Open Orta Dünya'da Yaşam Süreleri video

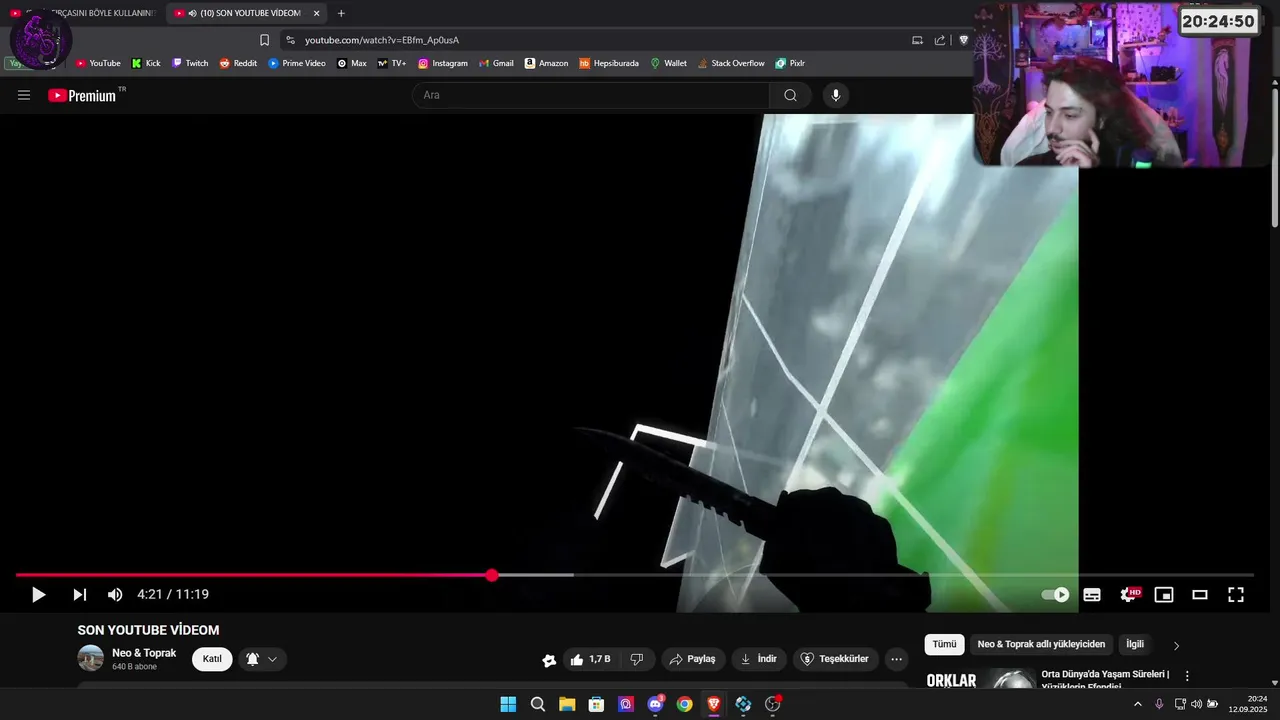tap(1105, 680)
